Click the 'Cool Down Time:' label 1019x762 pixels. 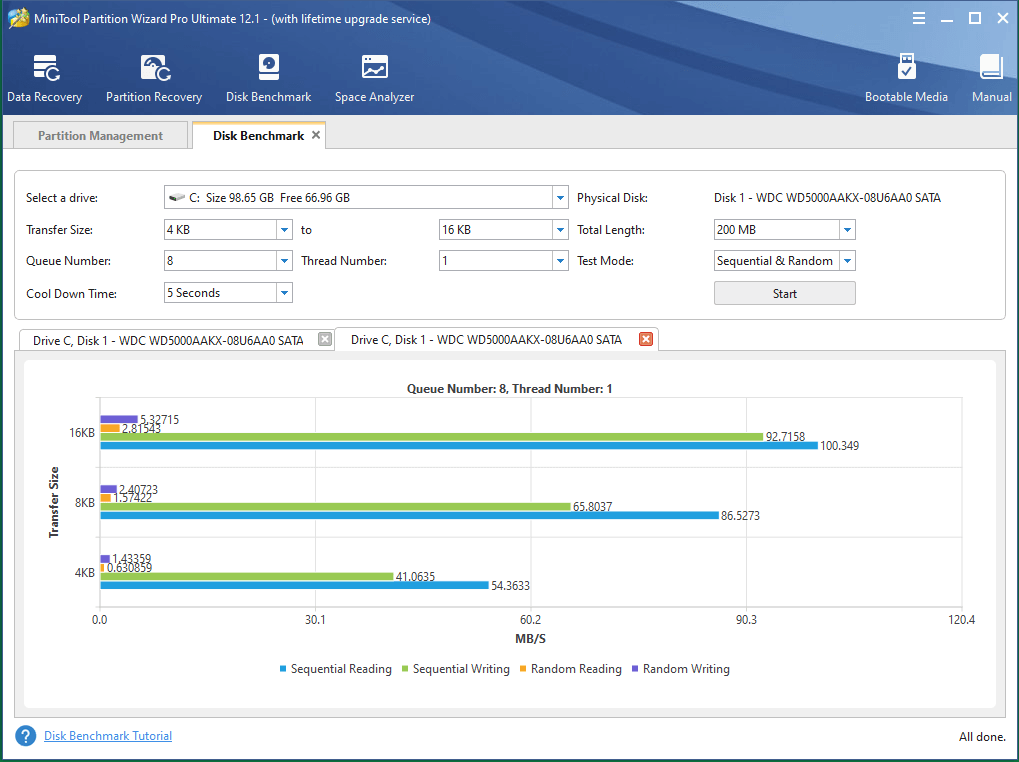click(x=71, y=294)
